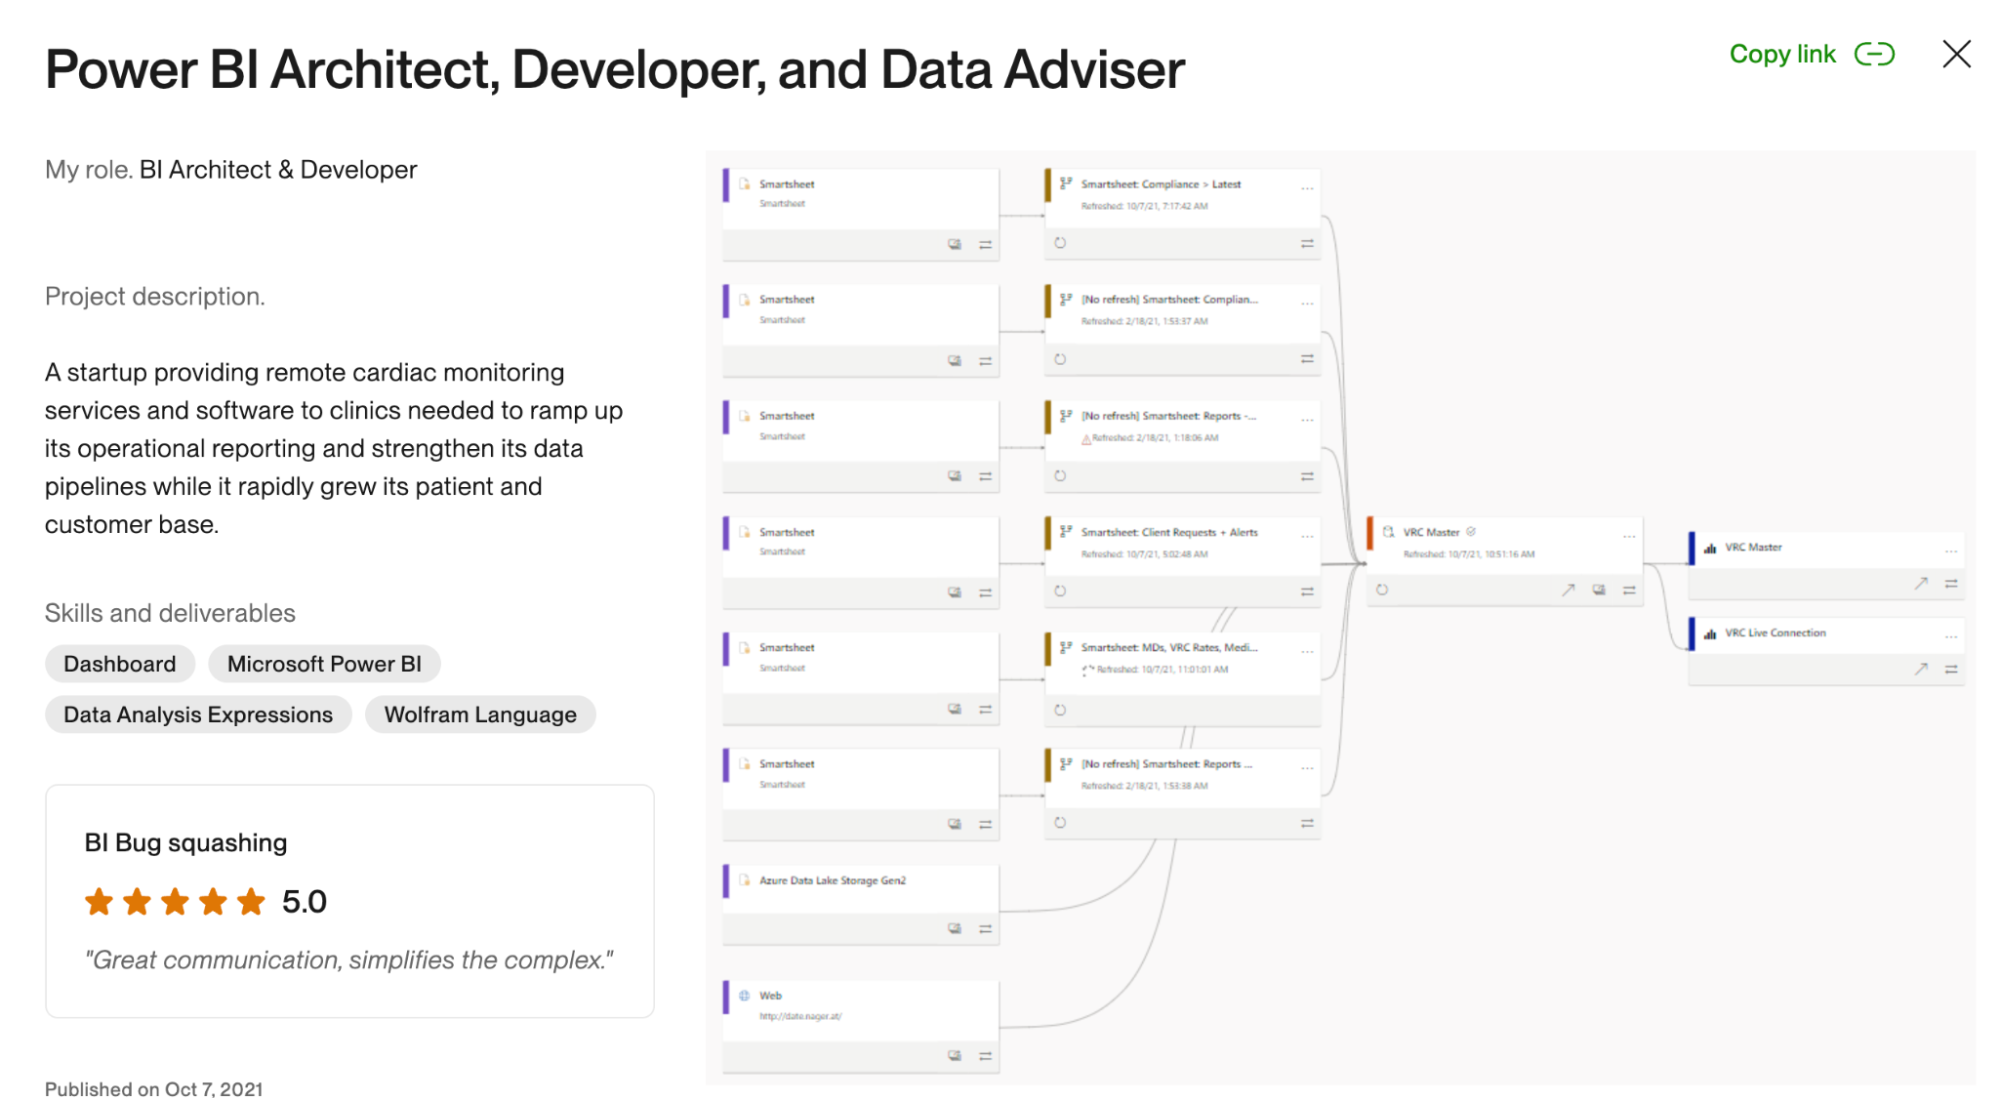Show impact analysis for Azure Data Lake Storage Gen2

point(955,929)
